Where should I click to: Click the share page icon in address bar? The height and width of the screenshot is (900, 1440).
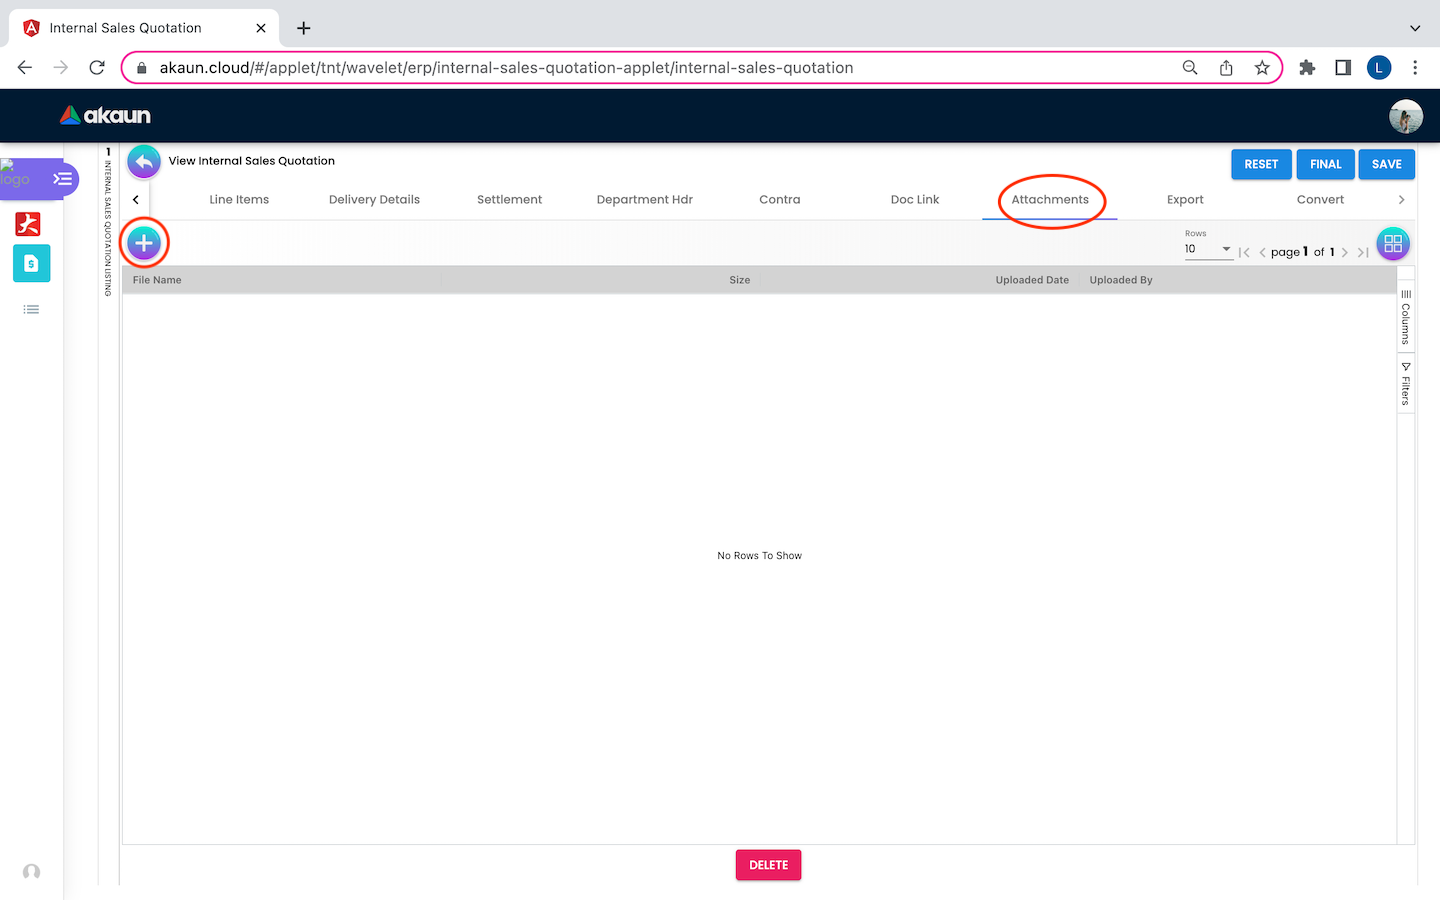point(1226,68)
